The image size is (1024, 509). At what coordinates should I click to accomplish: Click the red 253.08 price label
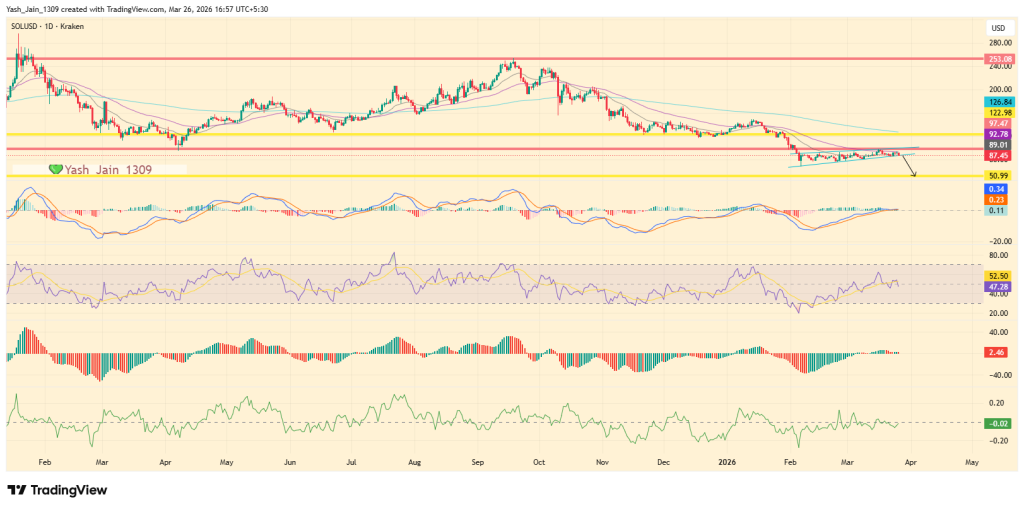(x=998, y=59)
